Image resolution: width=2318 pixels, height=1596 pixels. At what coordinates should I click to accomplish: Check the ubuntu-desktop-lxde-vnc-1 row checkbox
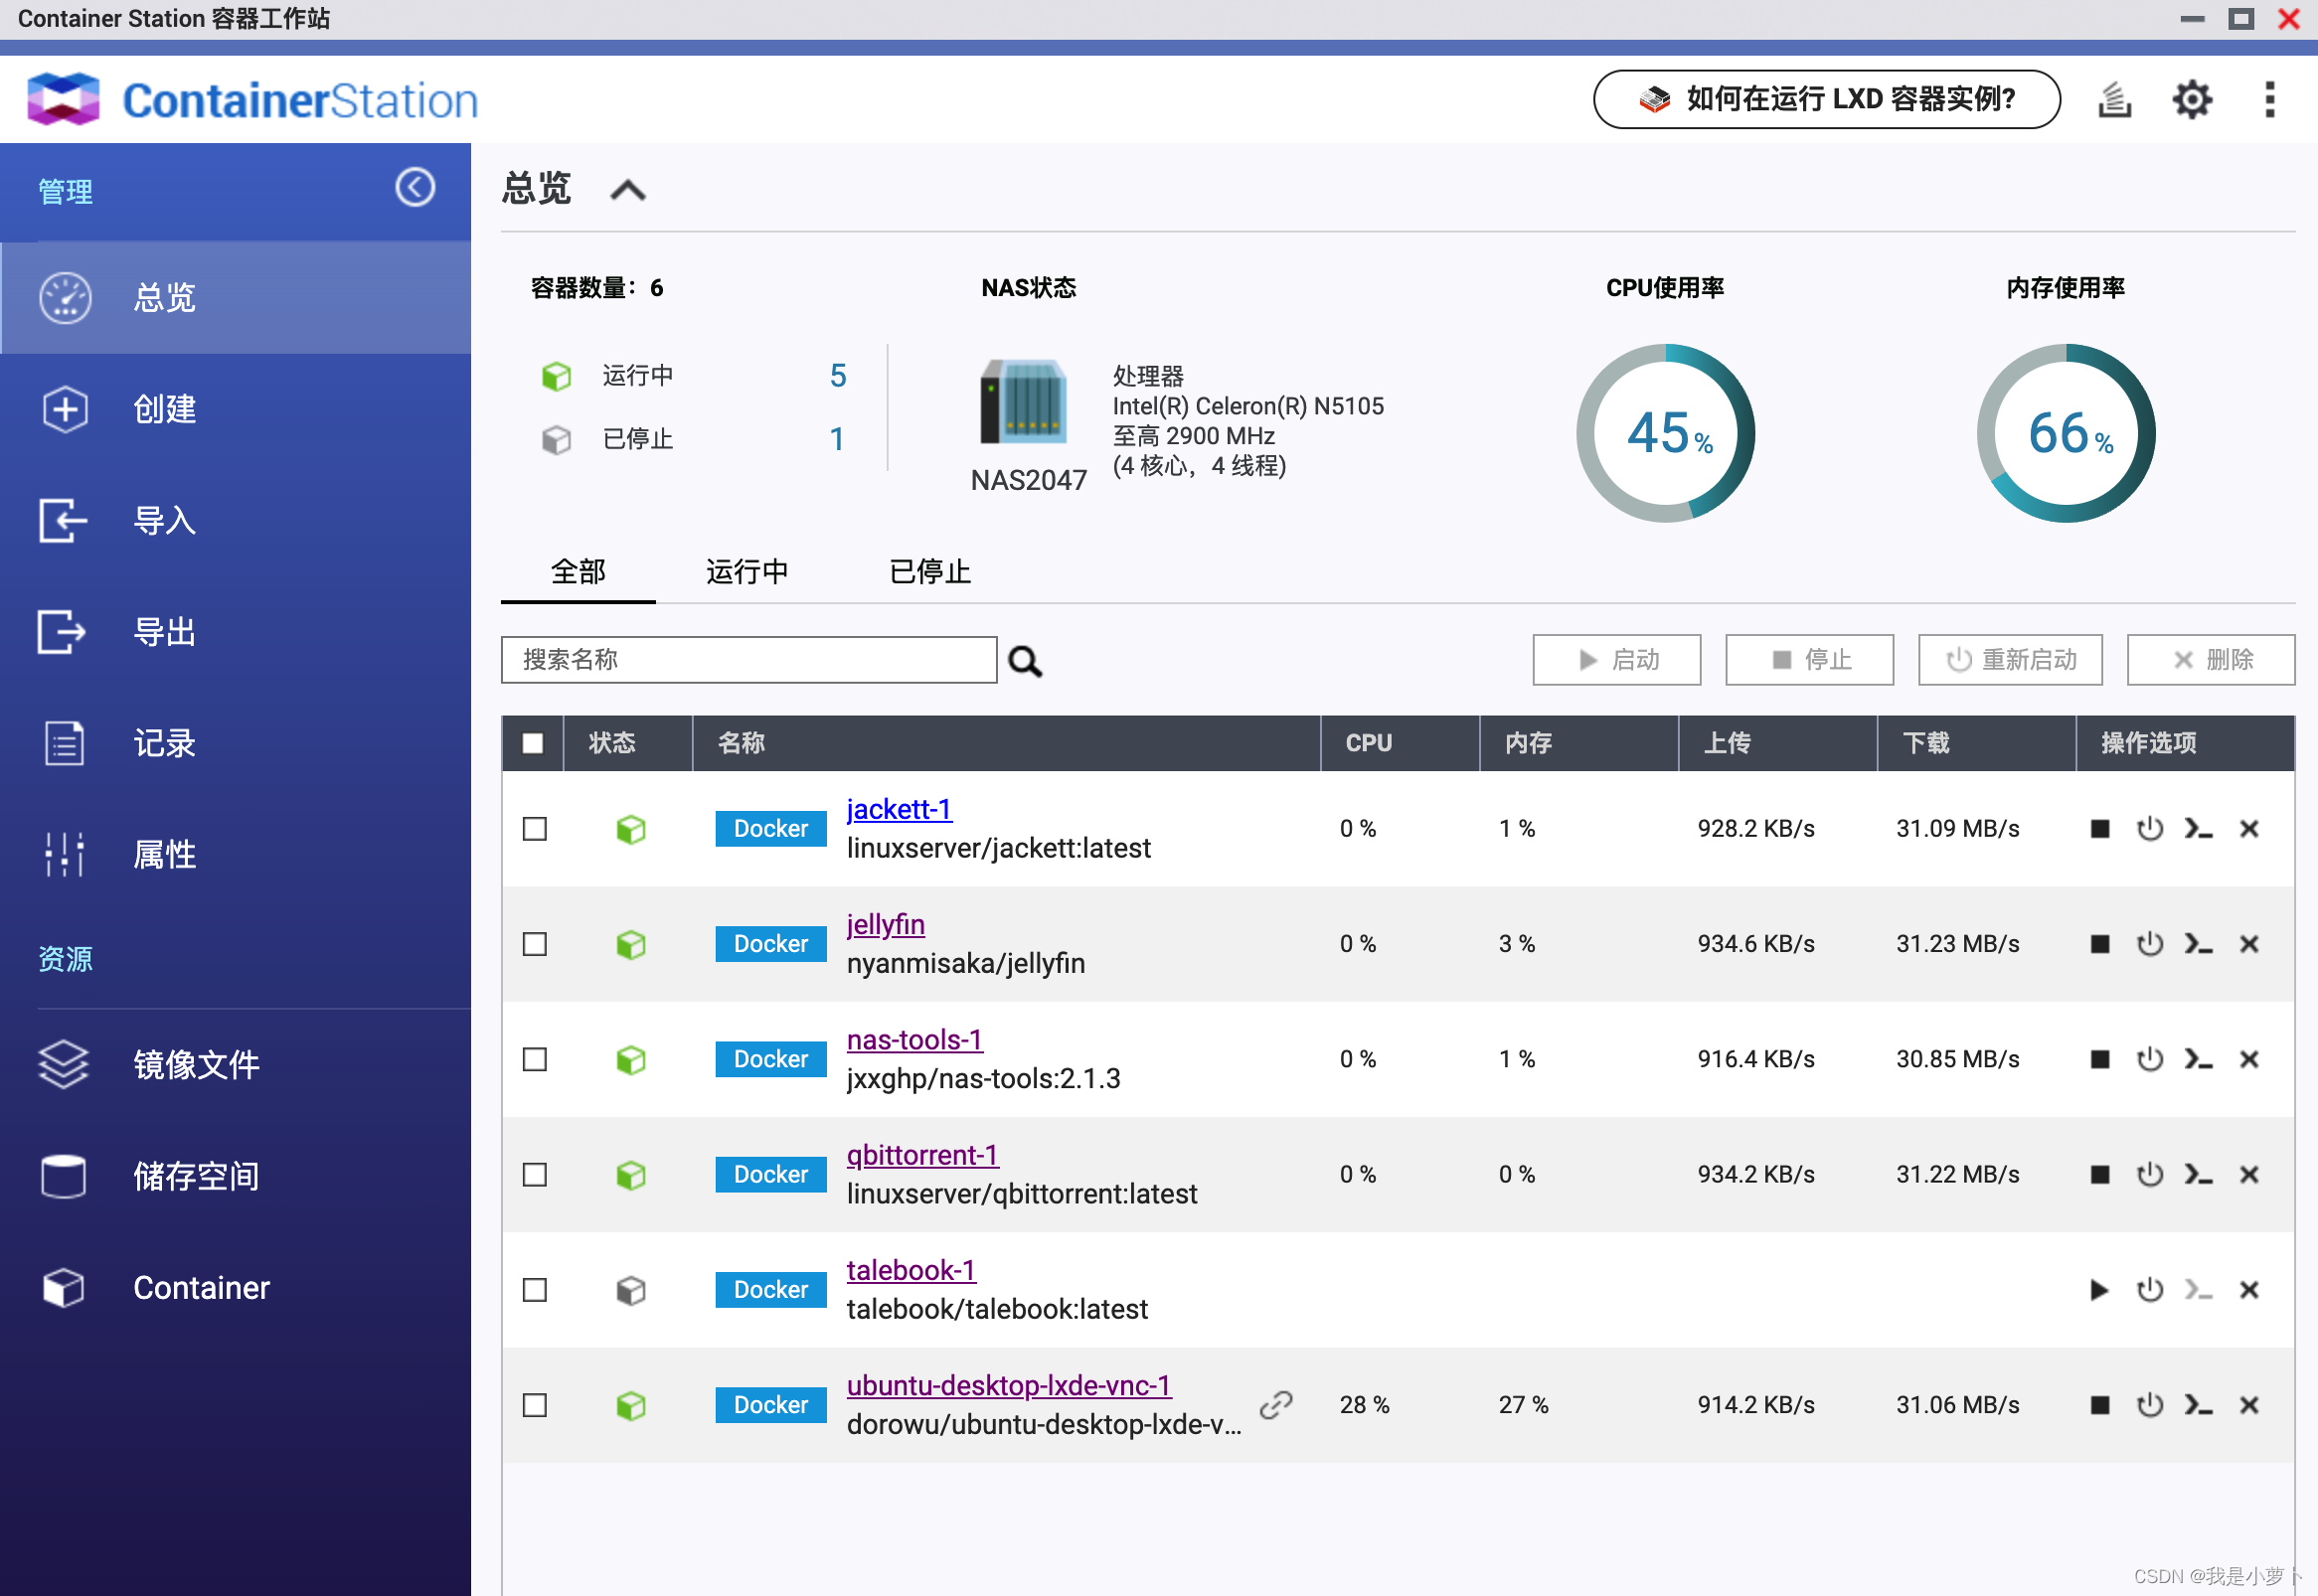(x=535, y=1405)
